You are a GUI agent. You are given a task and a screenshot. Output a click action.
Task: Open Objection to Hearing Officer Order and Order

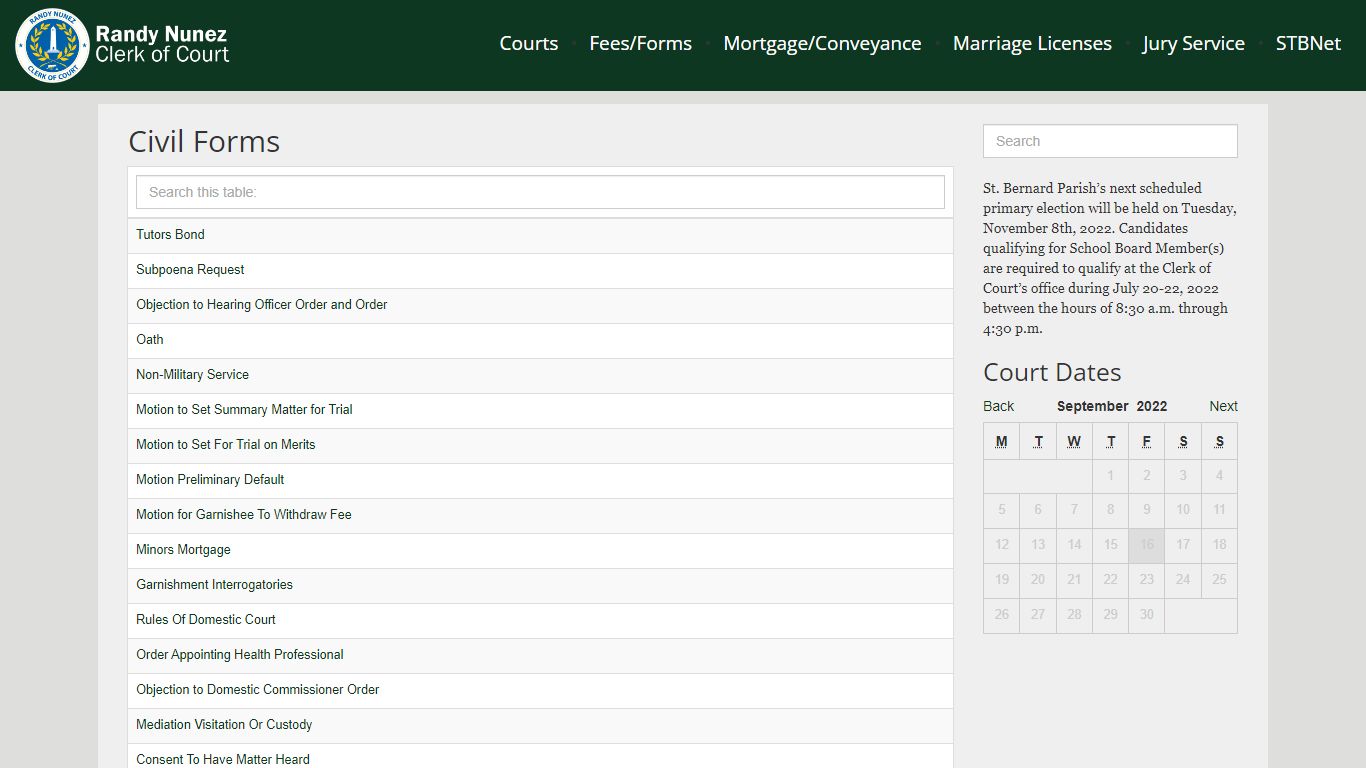pyautogui.click(x=262, y=305)
